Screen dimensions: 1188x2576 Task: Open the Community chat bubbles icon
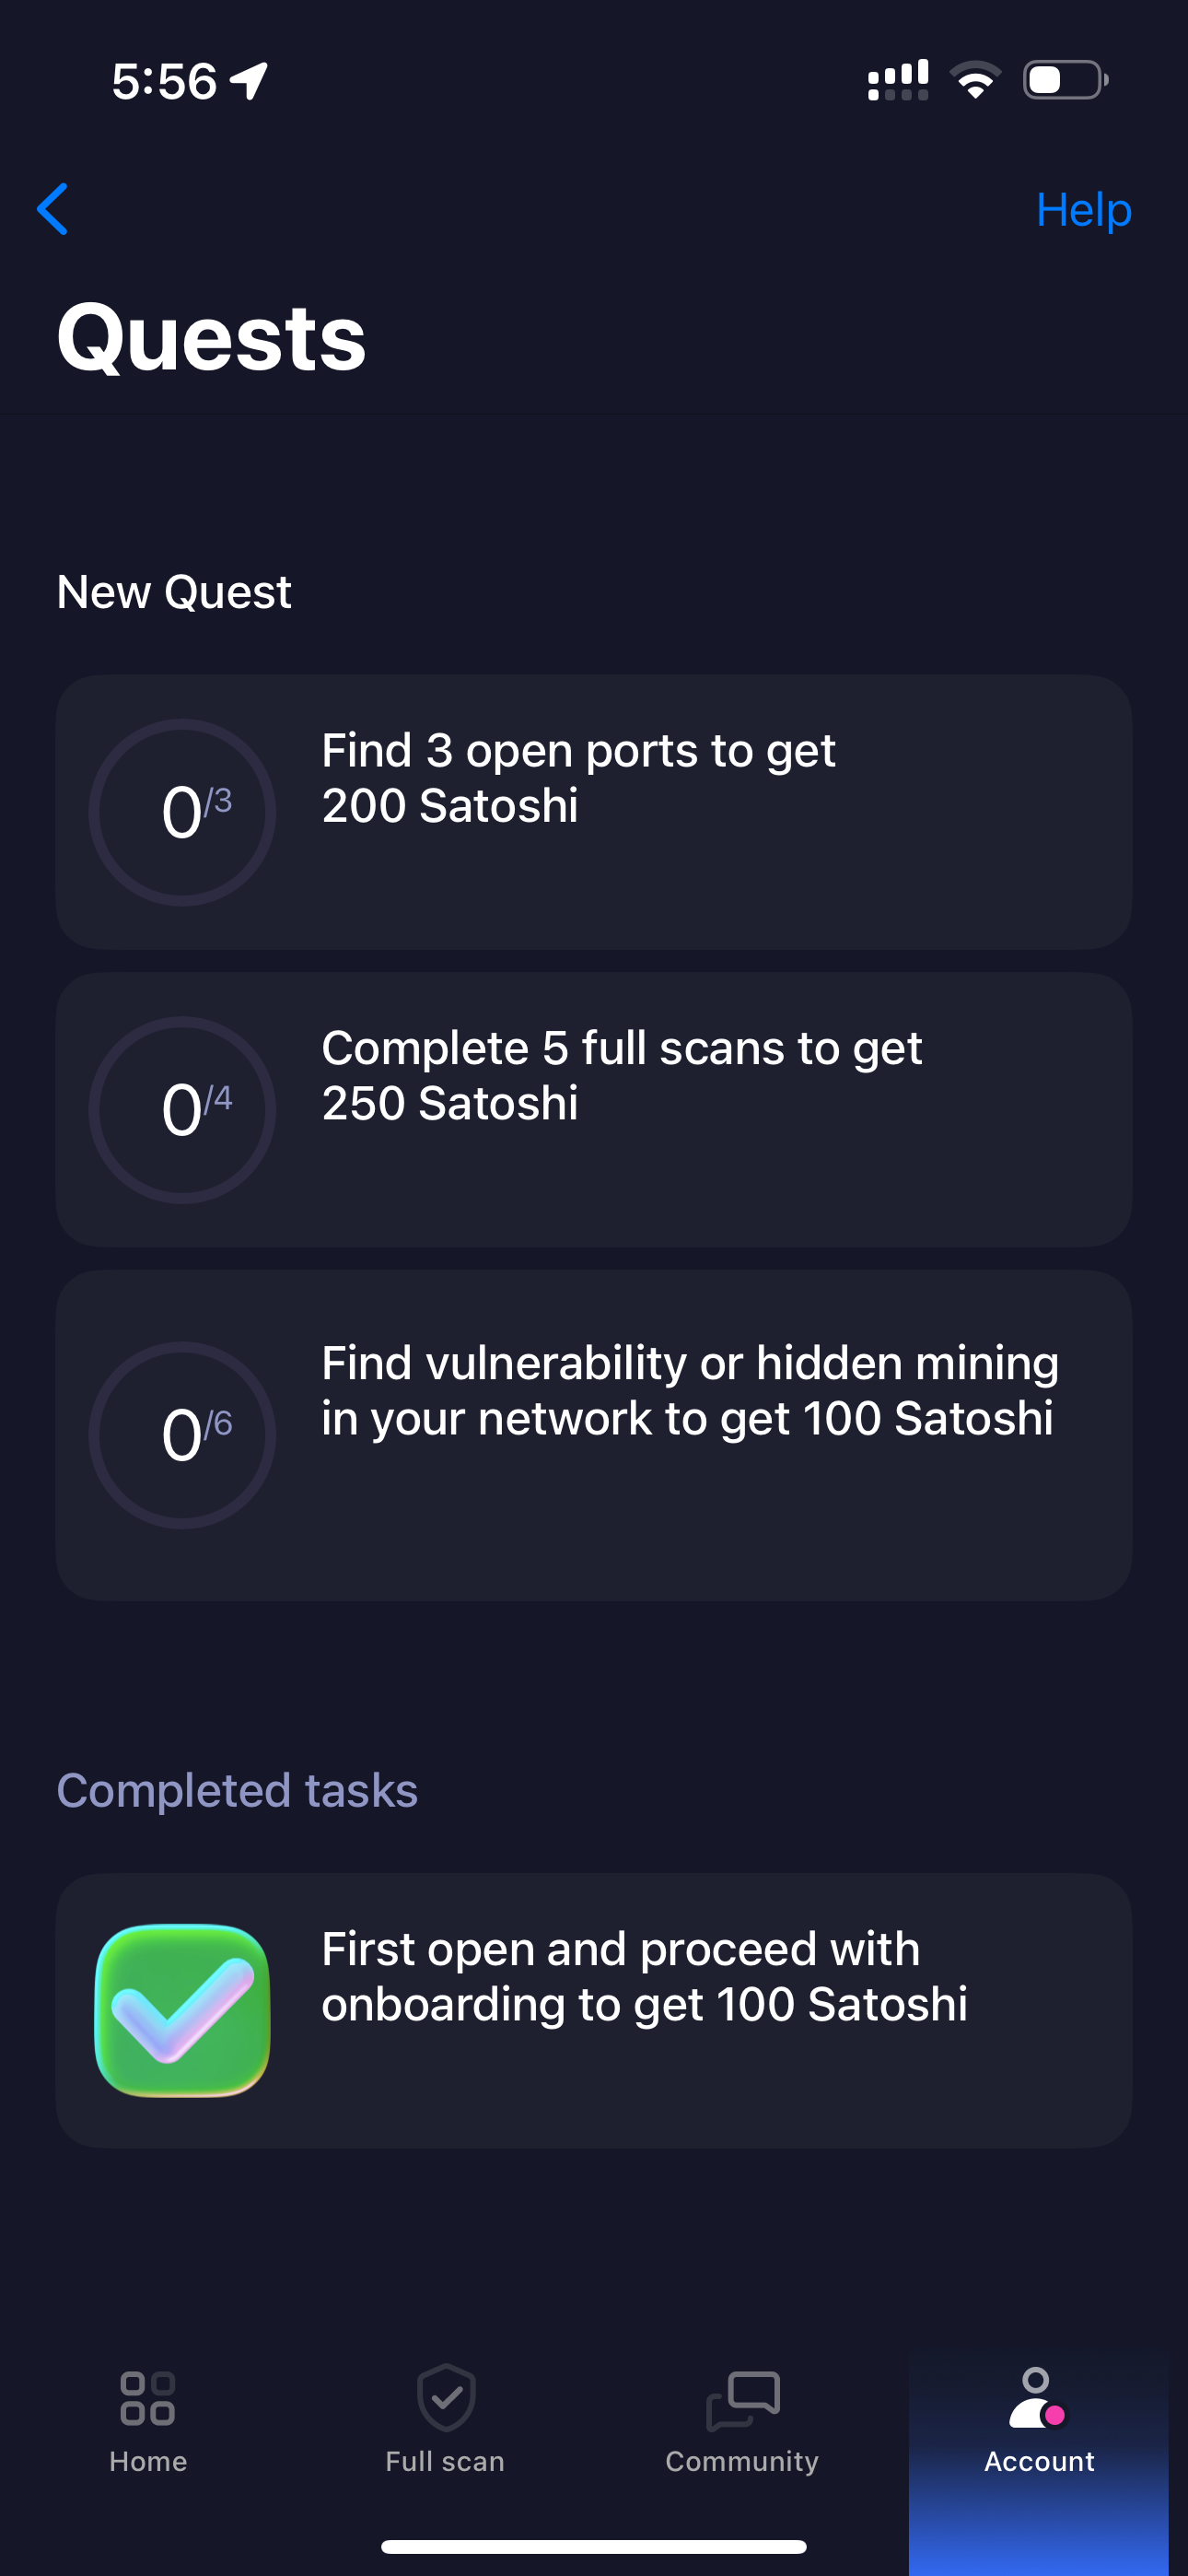742,2400
